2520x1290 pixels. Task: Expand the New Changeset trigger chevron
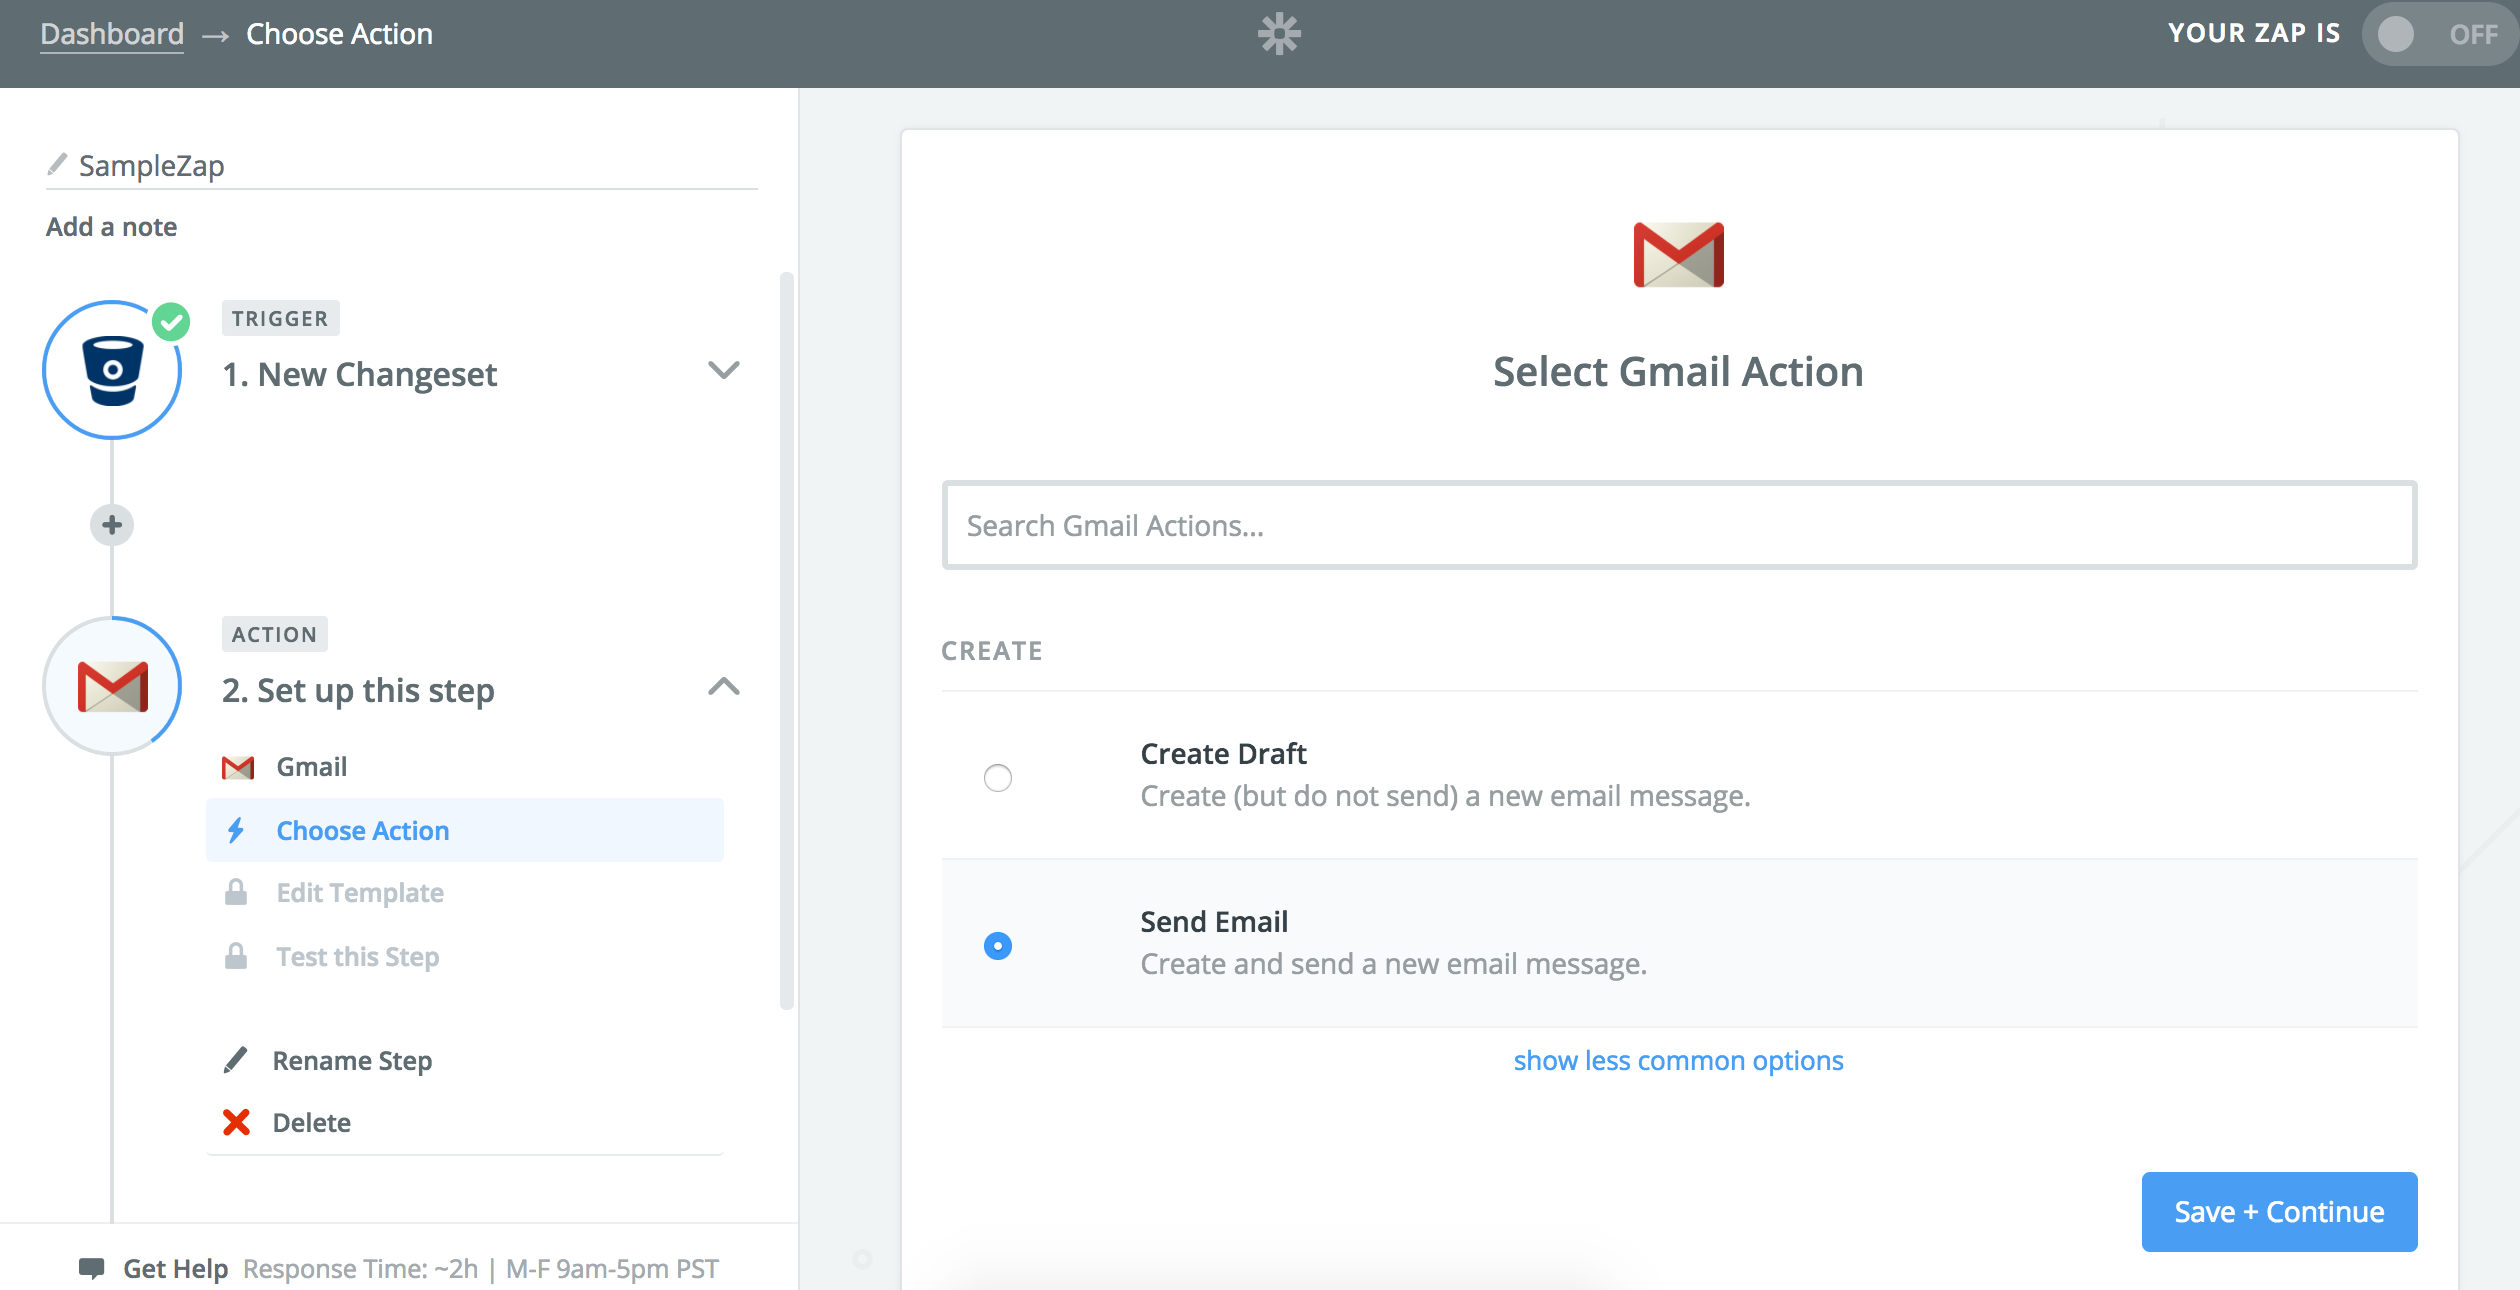[723, 370]
